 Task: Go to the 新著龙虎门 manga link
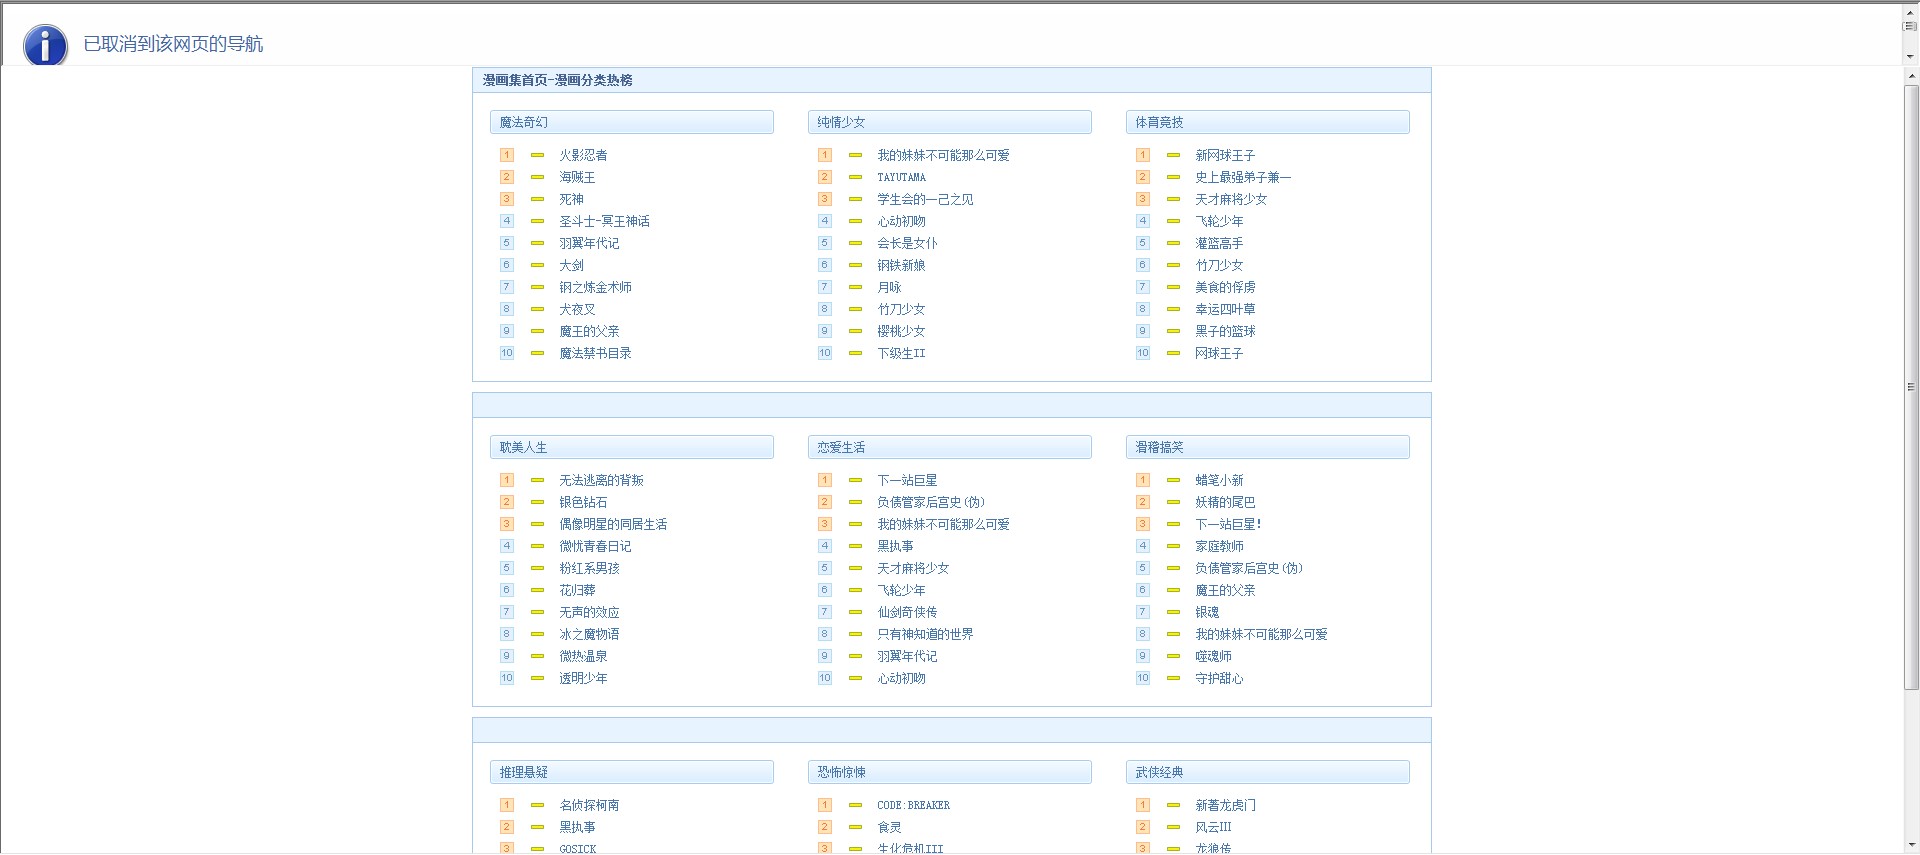[1225, 805]
